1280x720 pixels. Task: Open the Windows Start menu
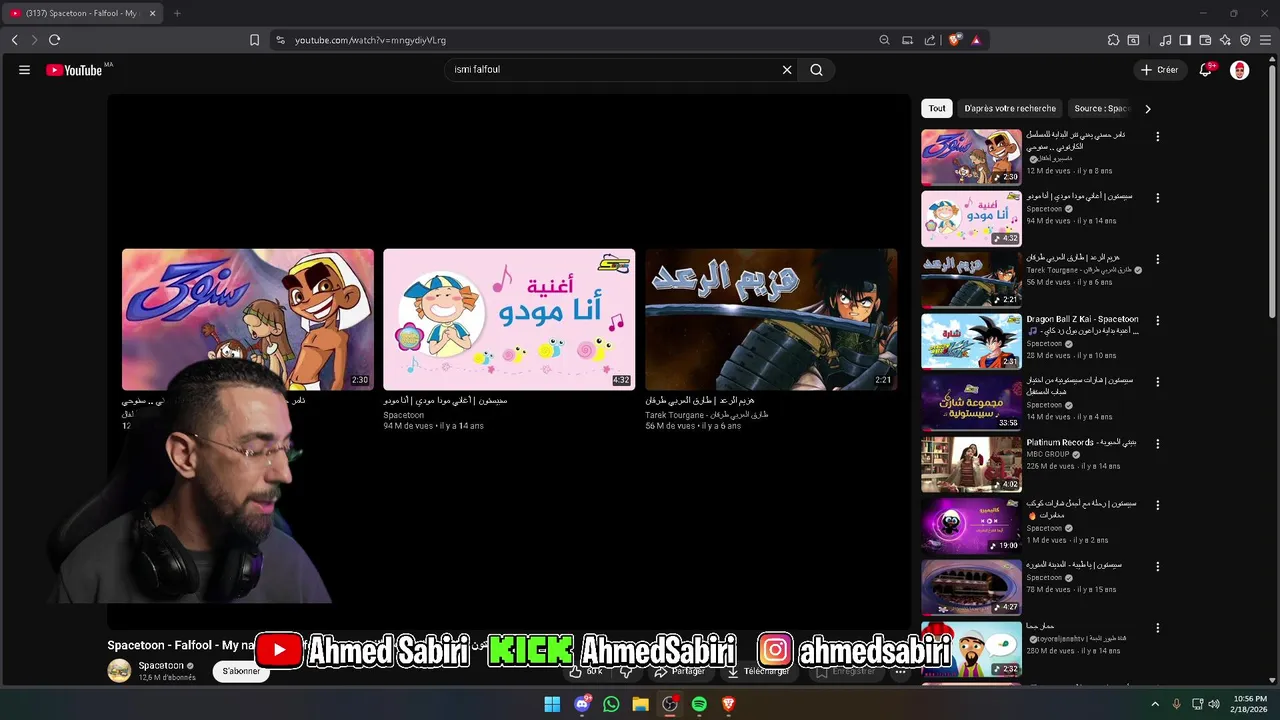552,704
